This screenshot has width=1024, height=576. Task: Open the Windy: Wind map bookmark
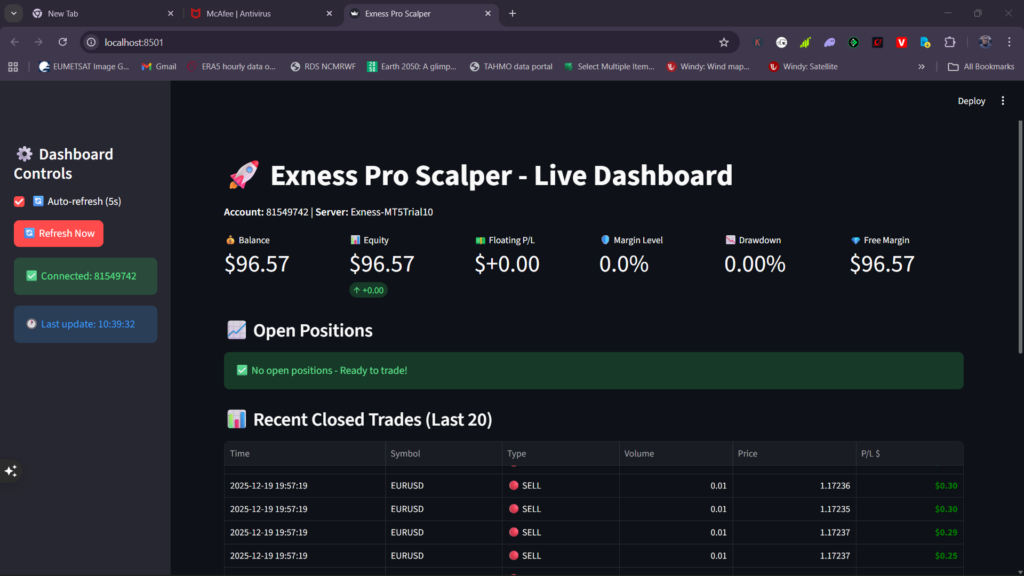(708, 67)
